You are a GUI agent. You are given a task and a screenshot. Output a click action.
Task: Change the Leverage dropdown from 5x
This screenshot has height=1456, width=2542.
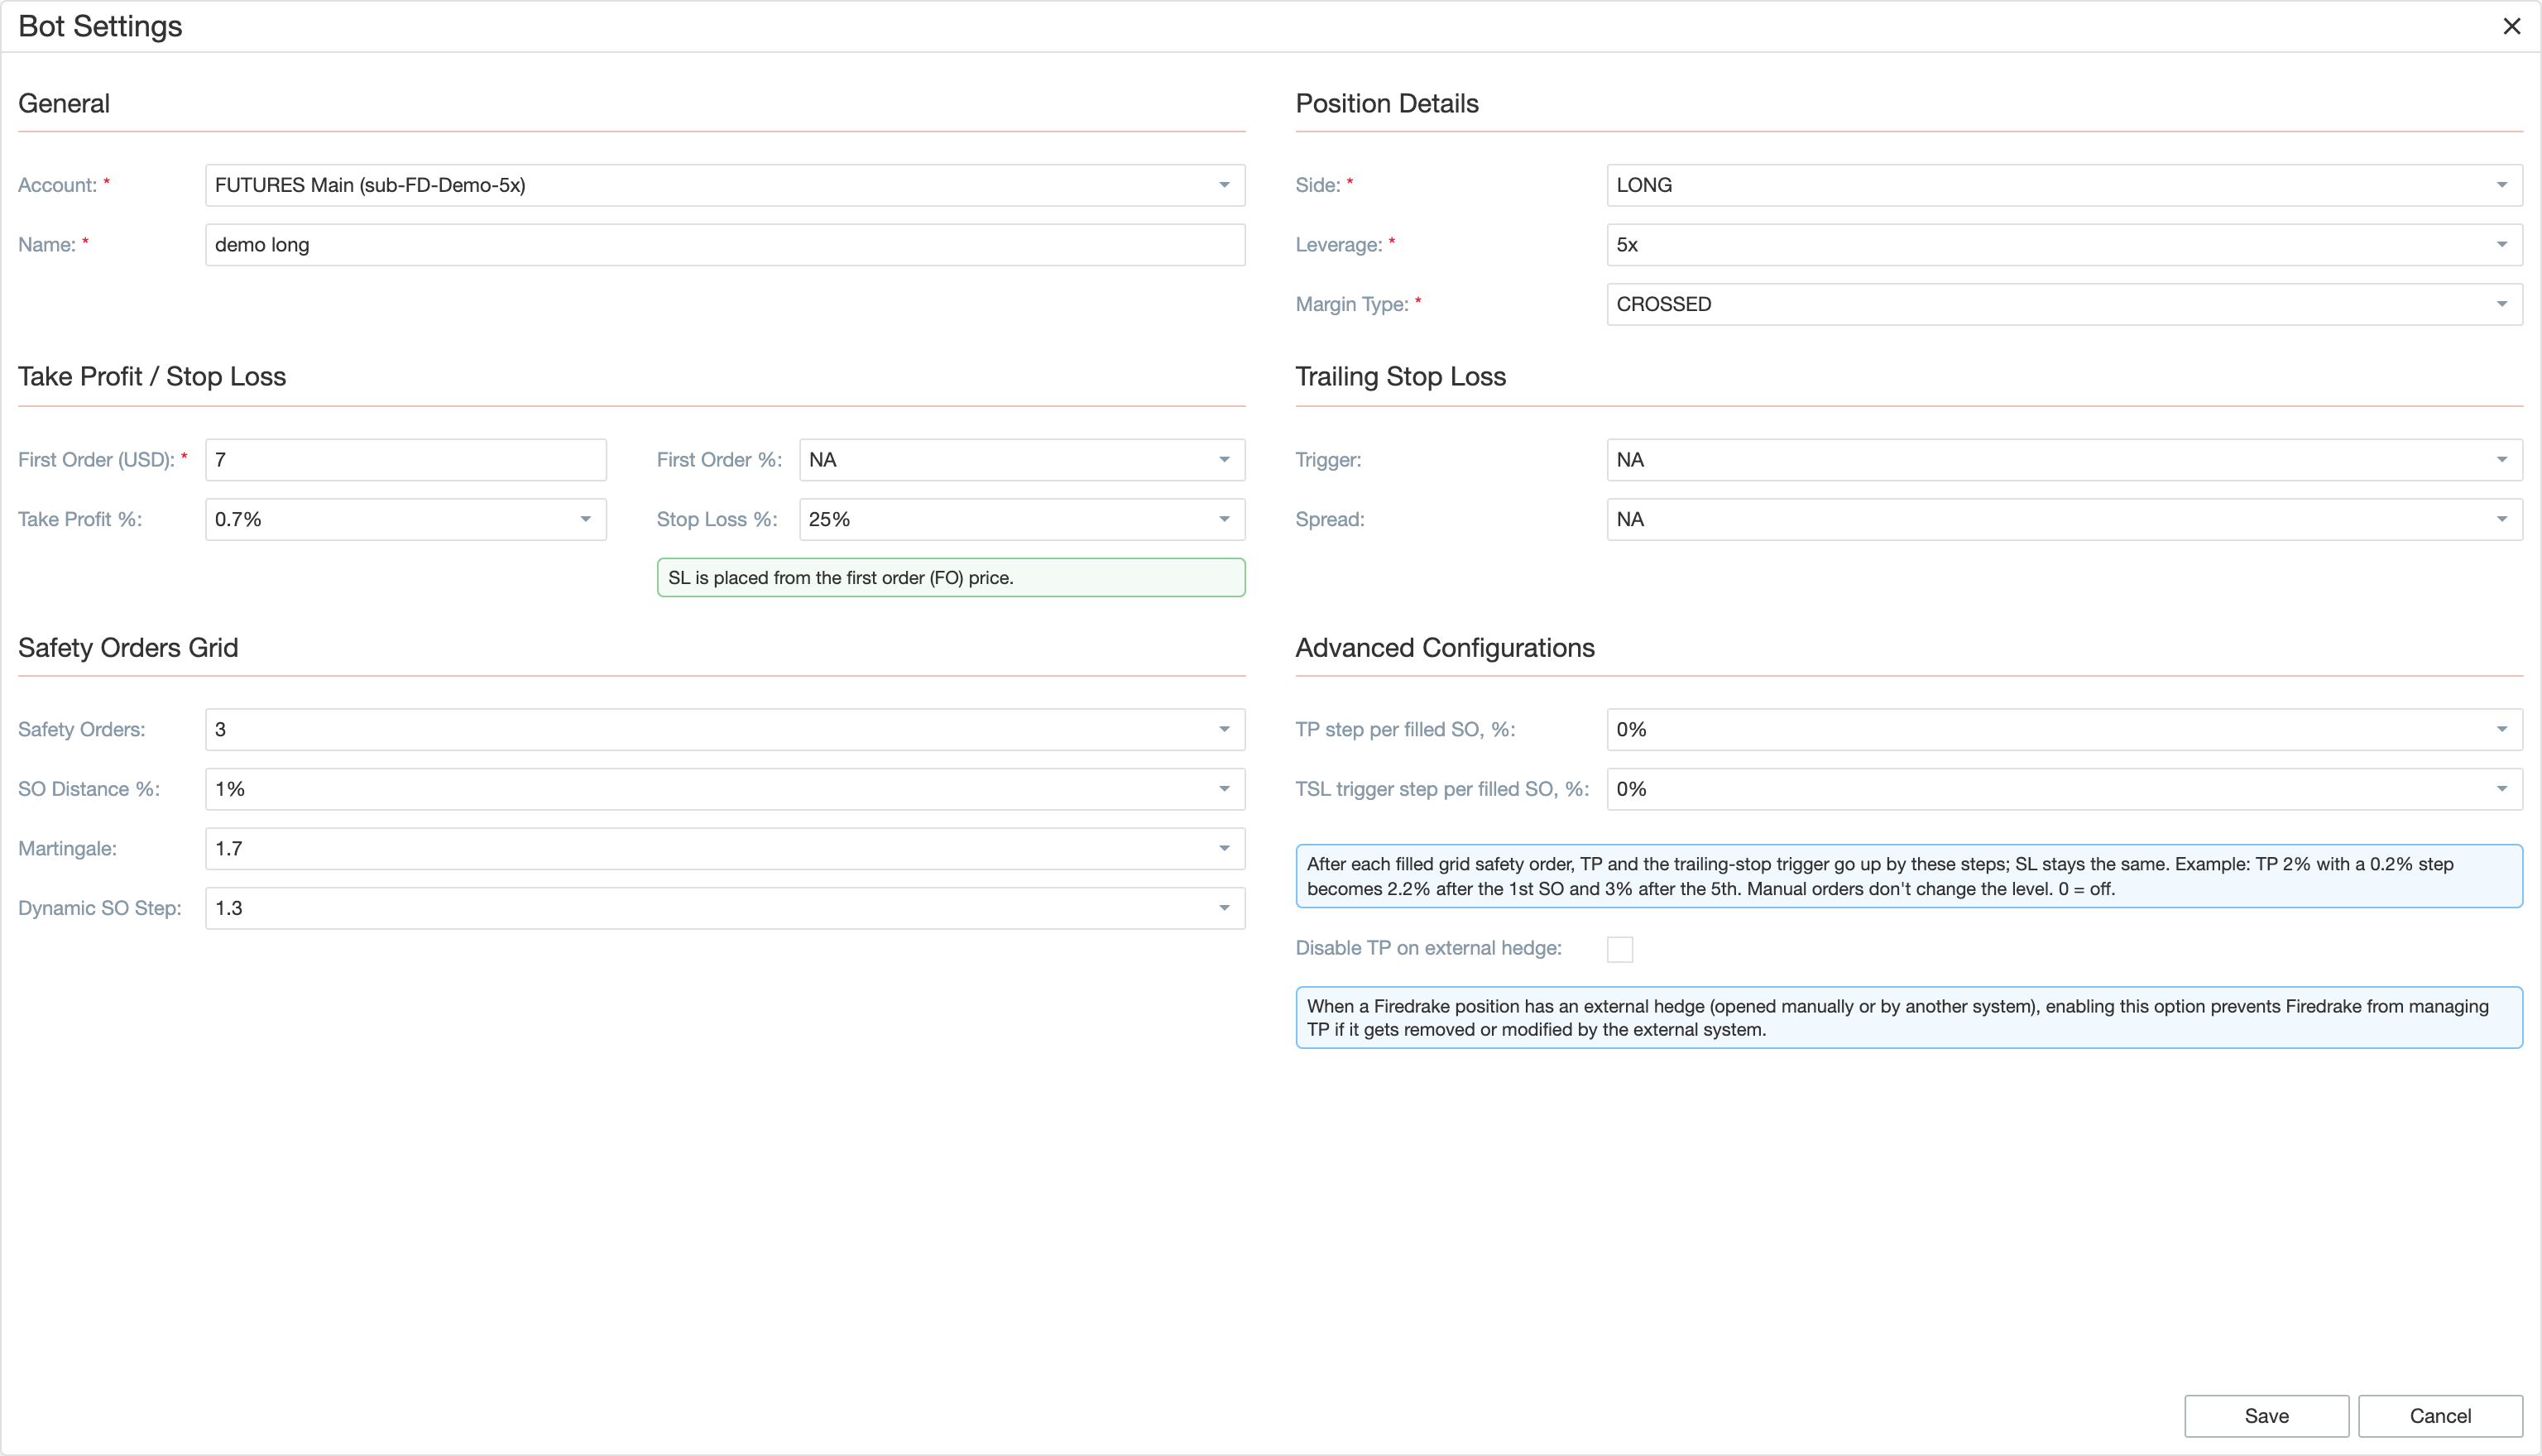2064,245
